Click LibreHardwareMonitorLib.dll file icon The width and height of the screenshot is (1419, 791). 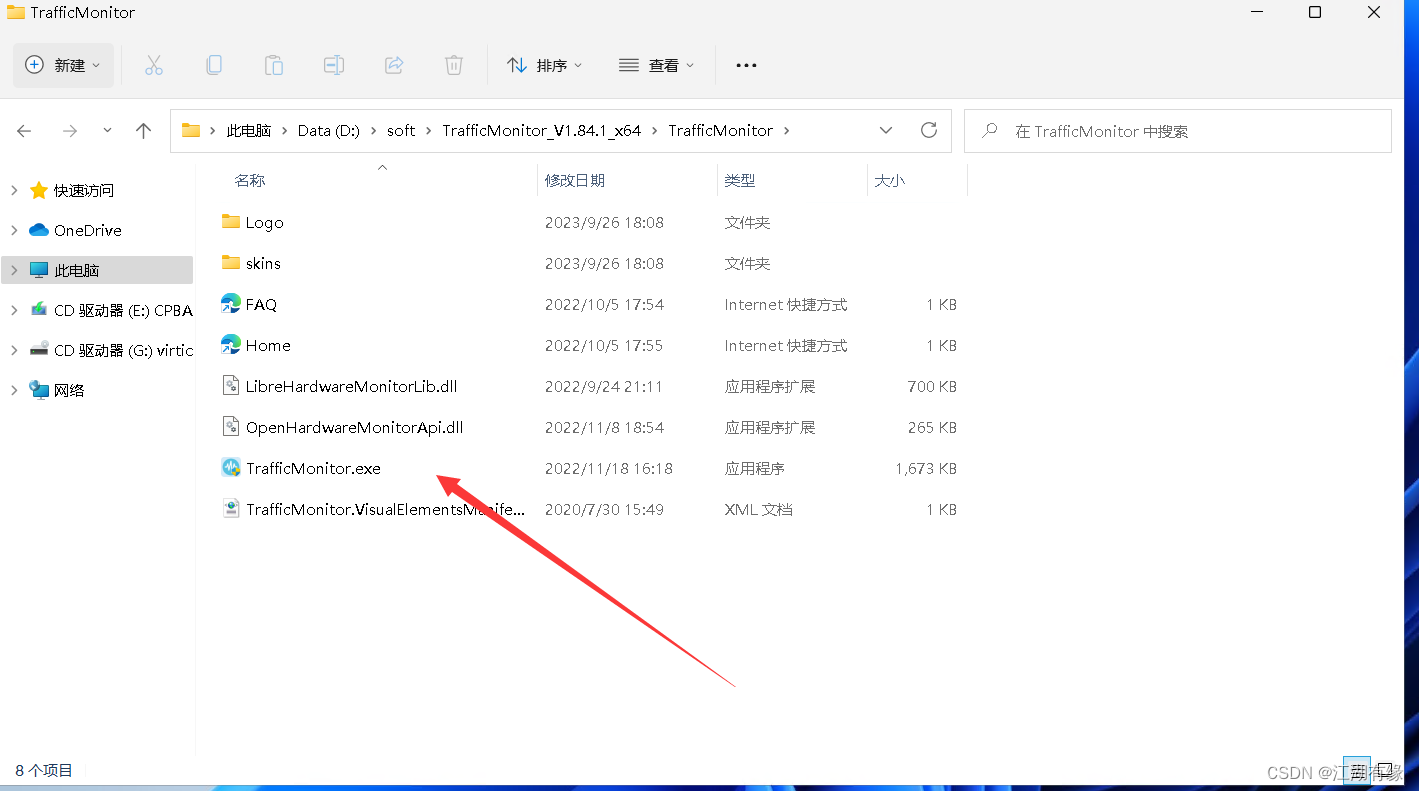pos(231,386)
